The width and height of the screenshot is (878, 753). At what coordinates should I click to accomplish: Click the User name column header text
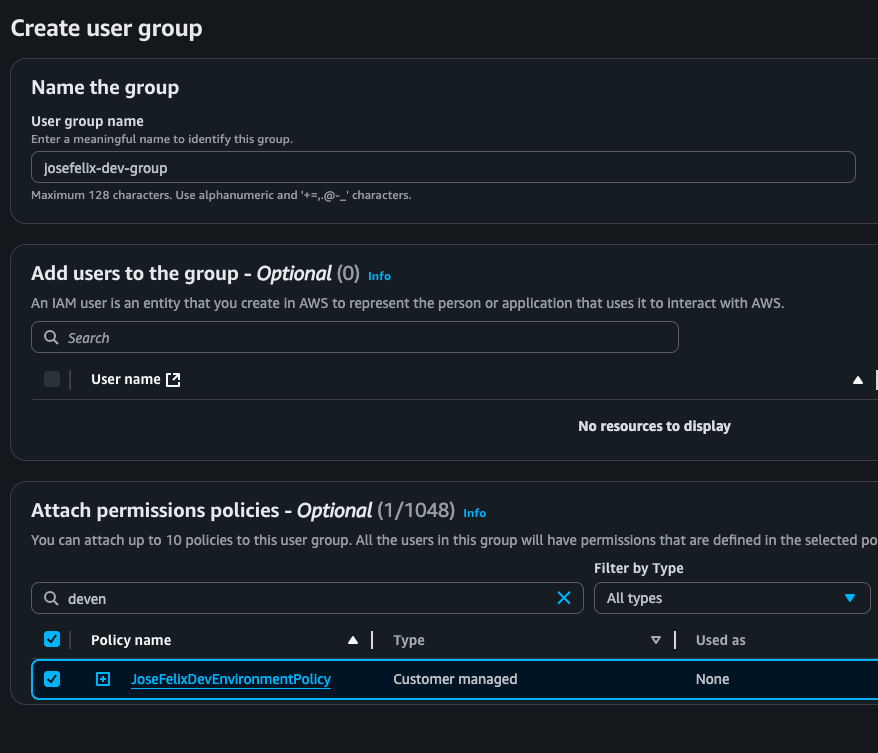[126, 380]
